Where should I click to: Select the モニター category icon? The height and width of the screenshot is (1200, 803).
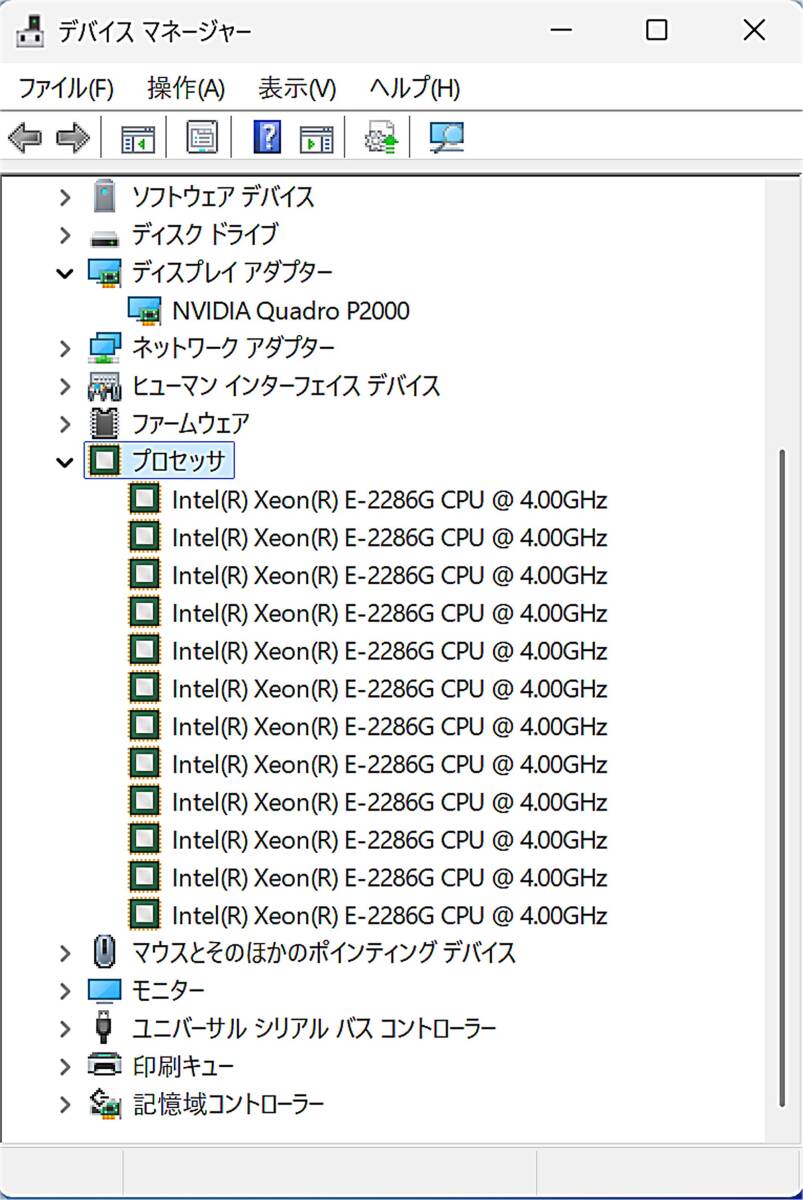click(x=104, y=990)
